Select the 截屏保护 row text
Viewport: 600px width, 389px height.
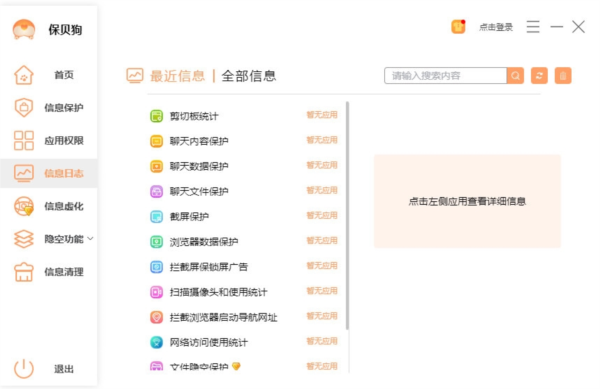pyautogui.click(x=189, y=217)
